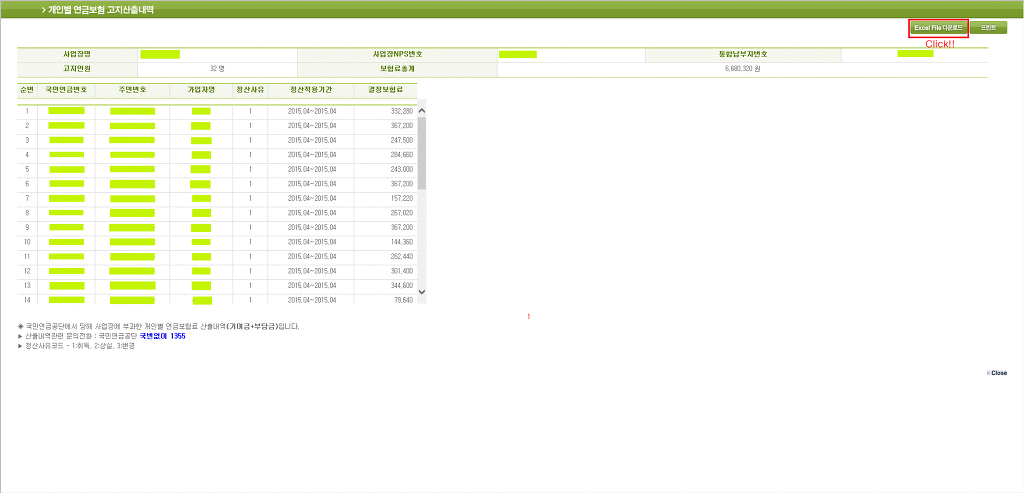
Task: Click the 332,280 premium in row 1
Action: tap(402, 111)
